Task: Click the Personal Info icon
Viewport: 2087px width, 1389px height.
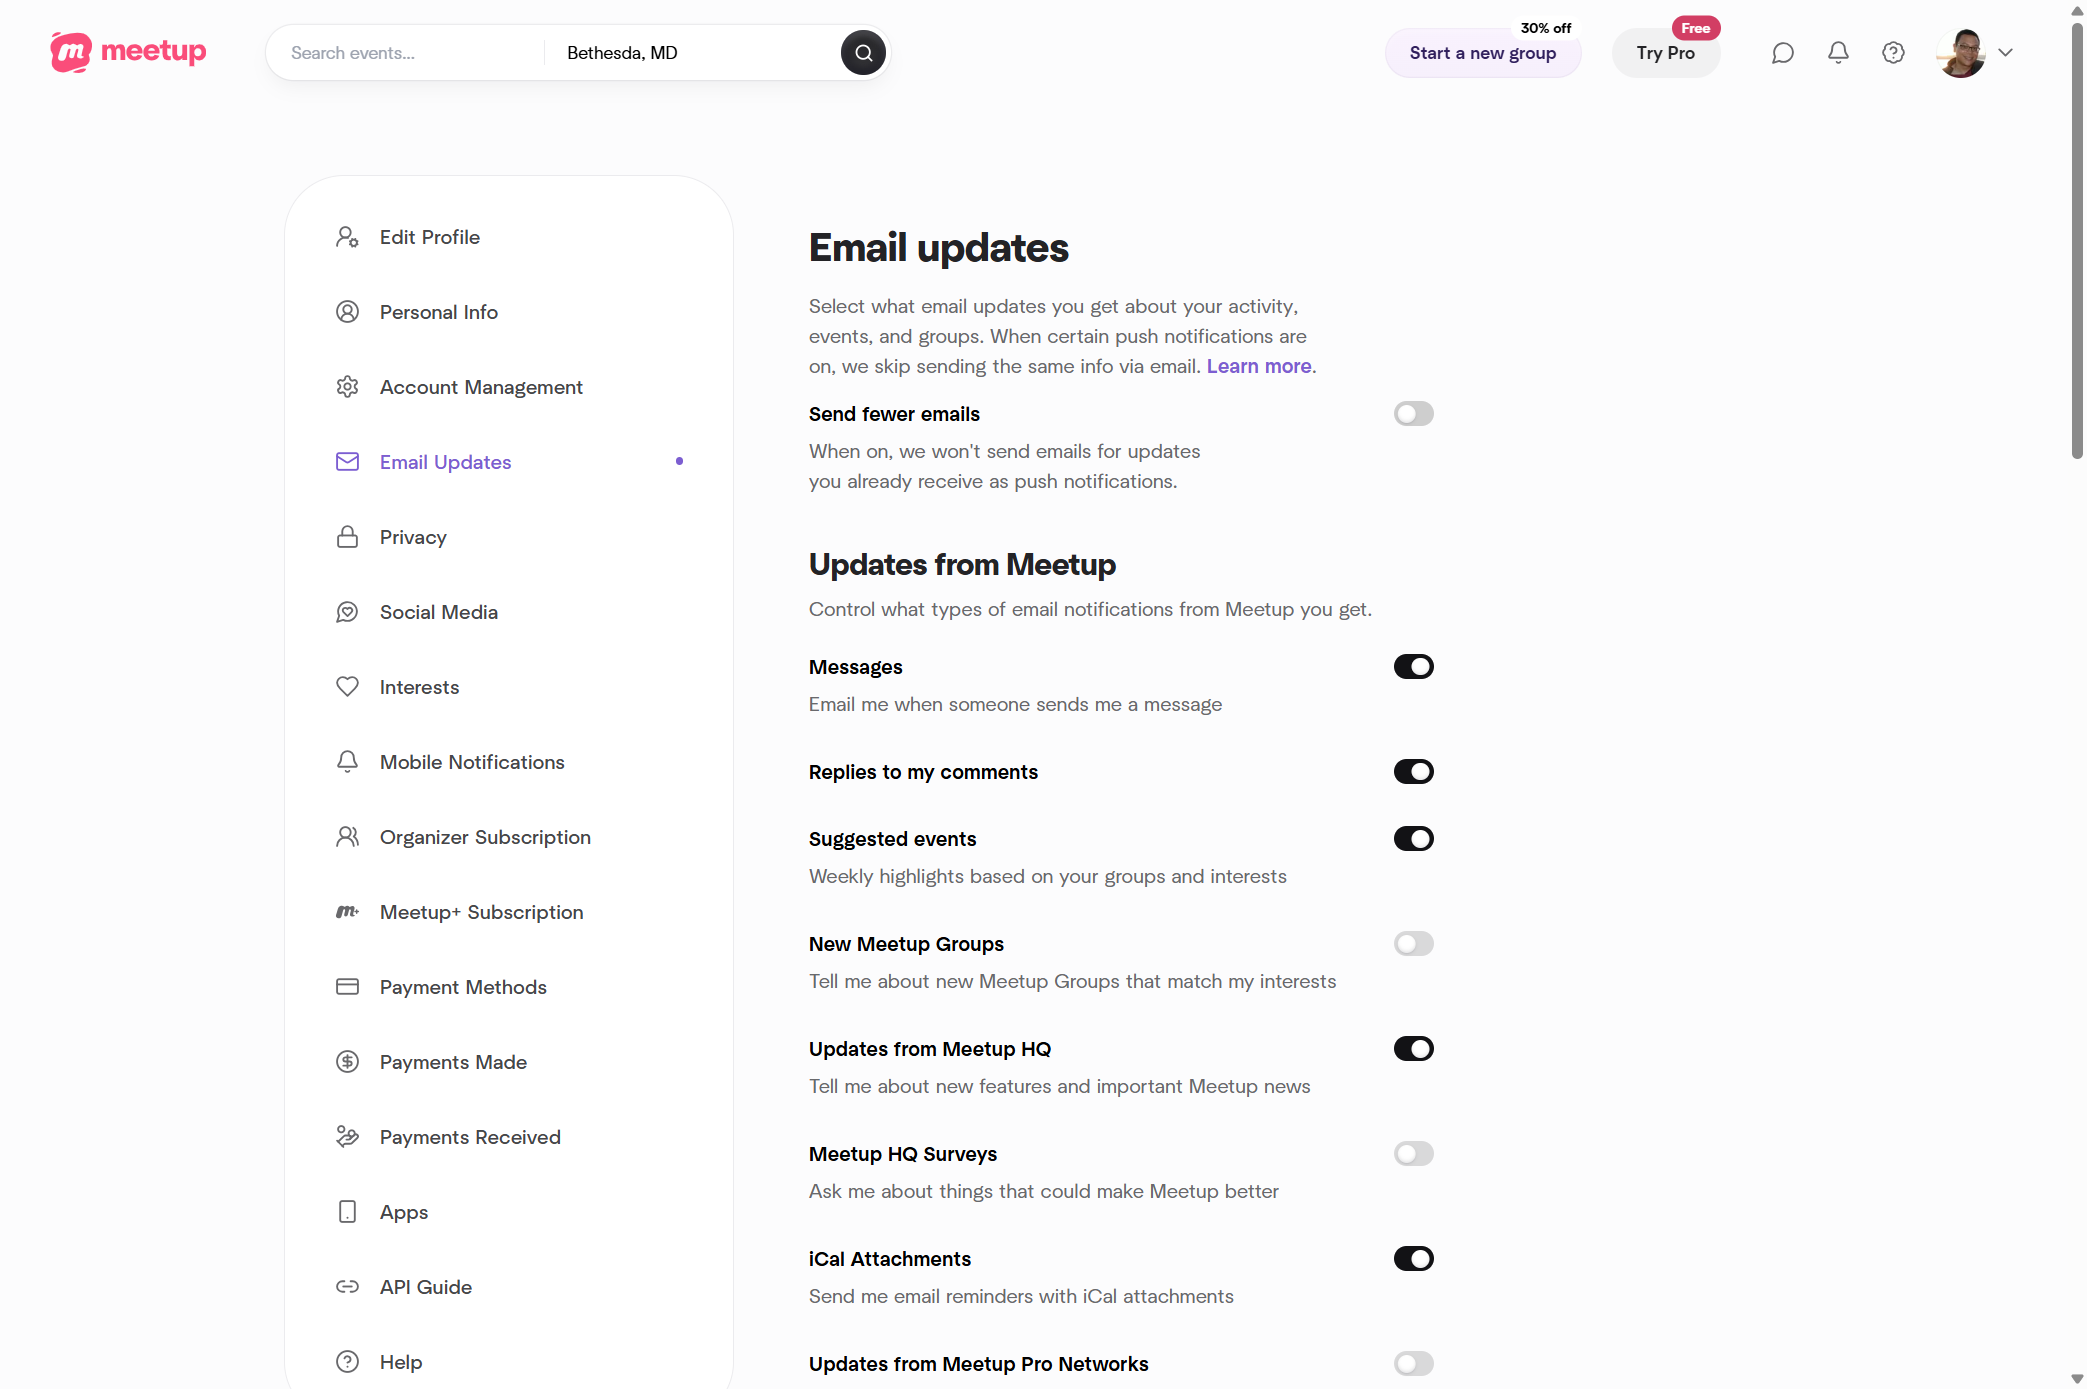Action: point(347,312)
